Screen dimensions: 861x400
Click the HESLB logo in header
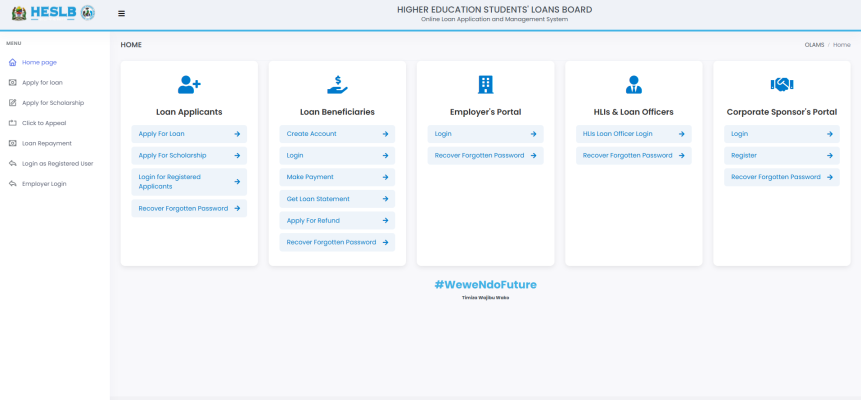(x=53, y=13)
